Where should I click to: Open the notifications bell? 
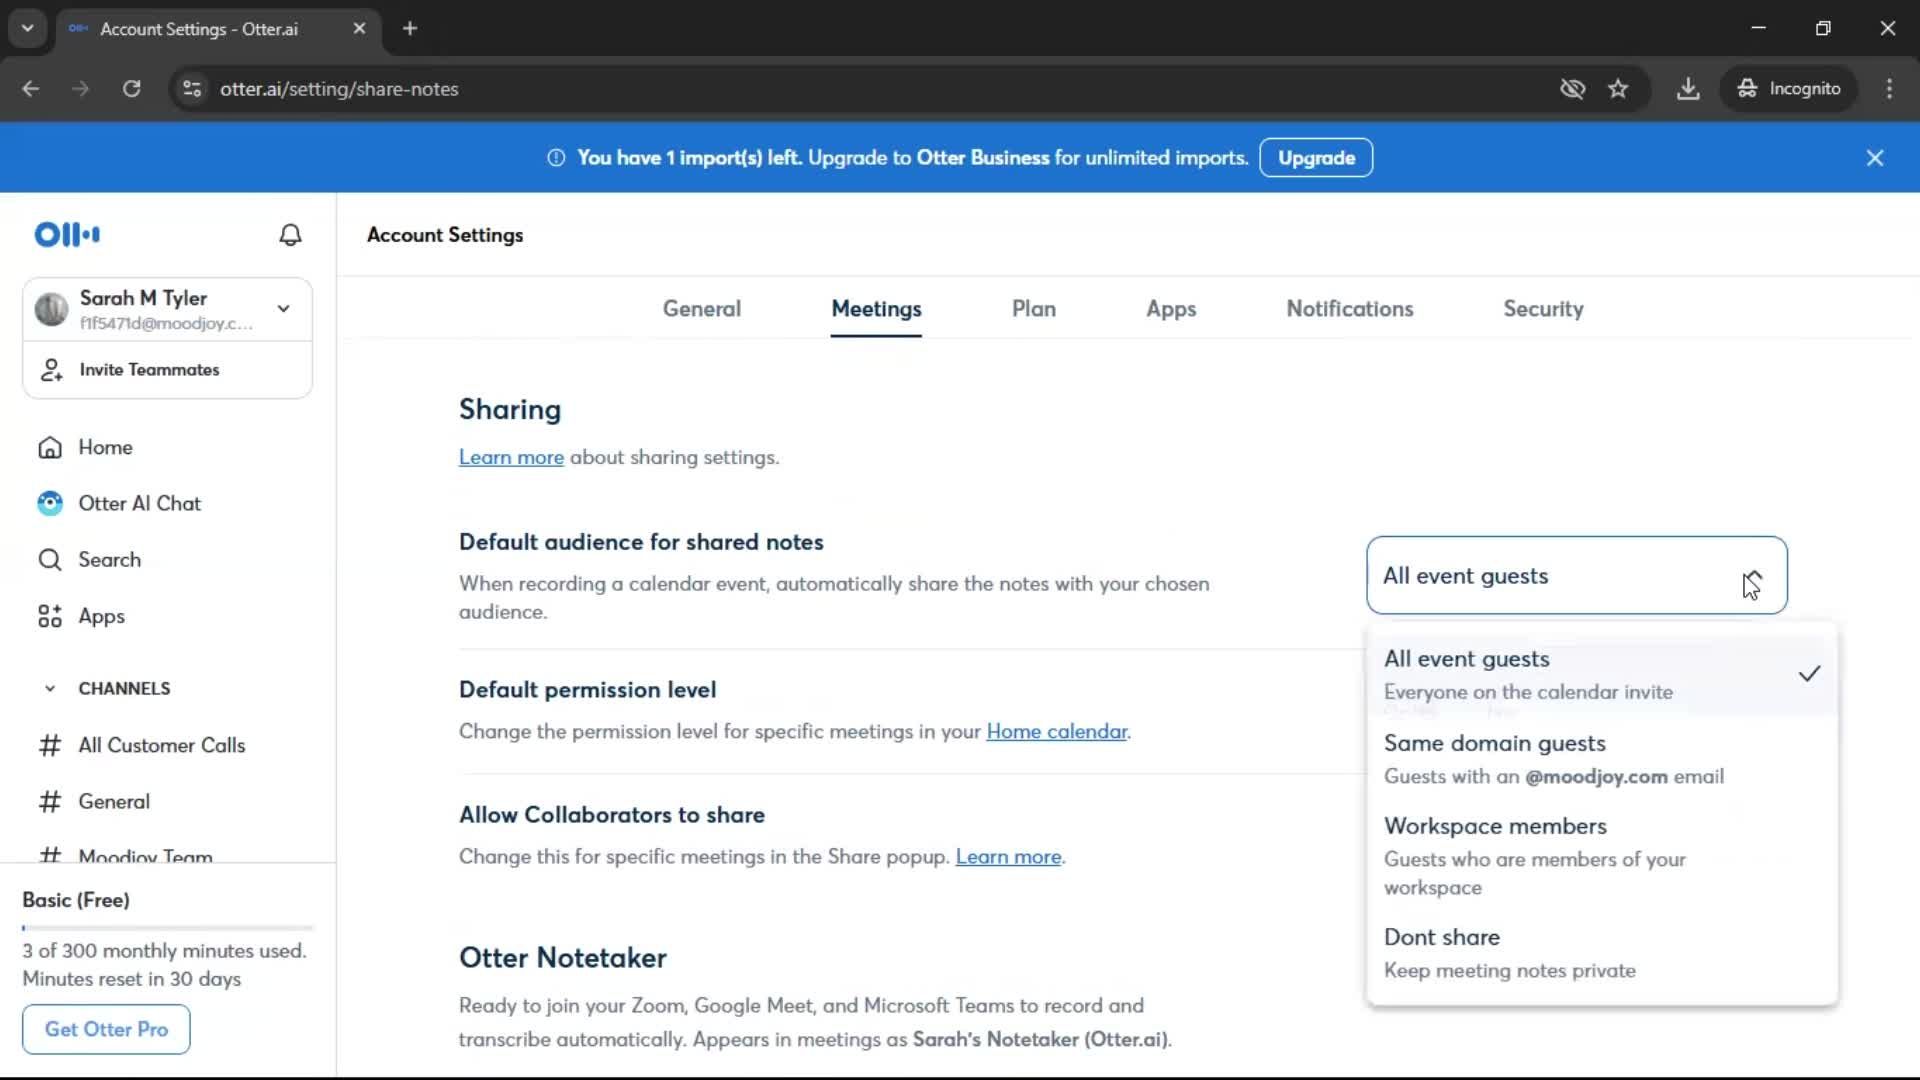point(290,235)
